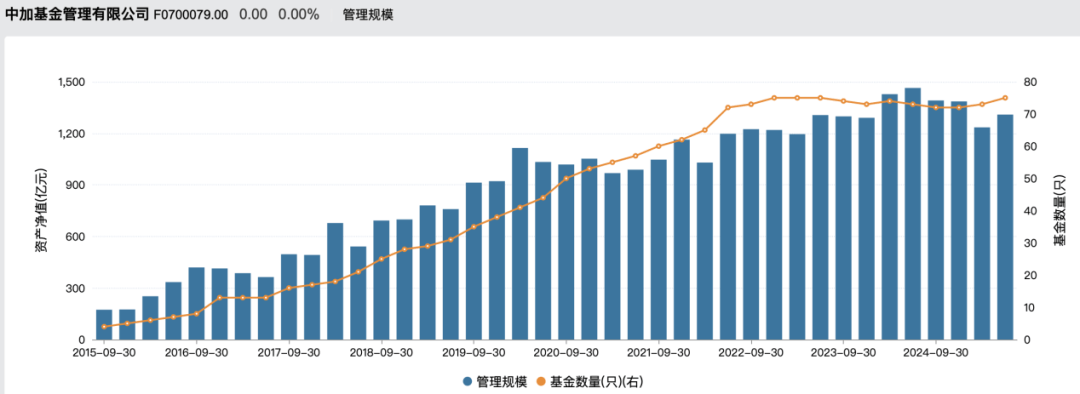This screenshot has width=1080, height=394.
Task: Click the bar above 2022-09-30 label
Action: pos(751,234)
